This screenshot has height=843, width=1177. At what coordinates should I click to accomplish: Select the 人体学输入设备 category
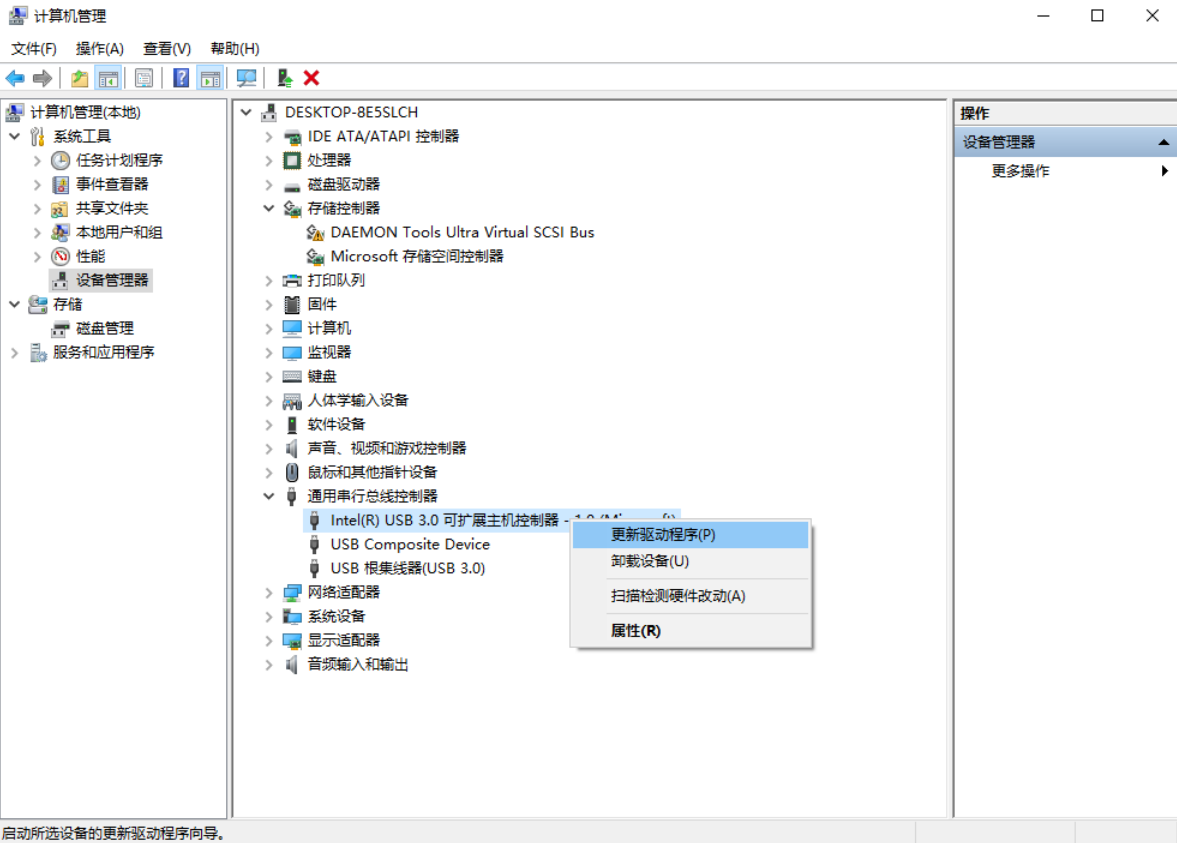tap(358, 400)
